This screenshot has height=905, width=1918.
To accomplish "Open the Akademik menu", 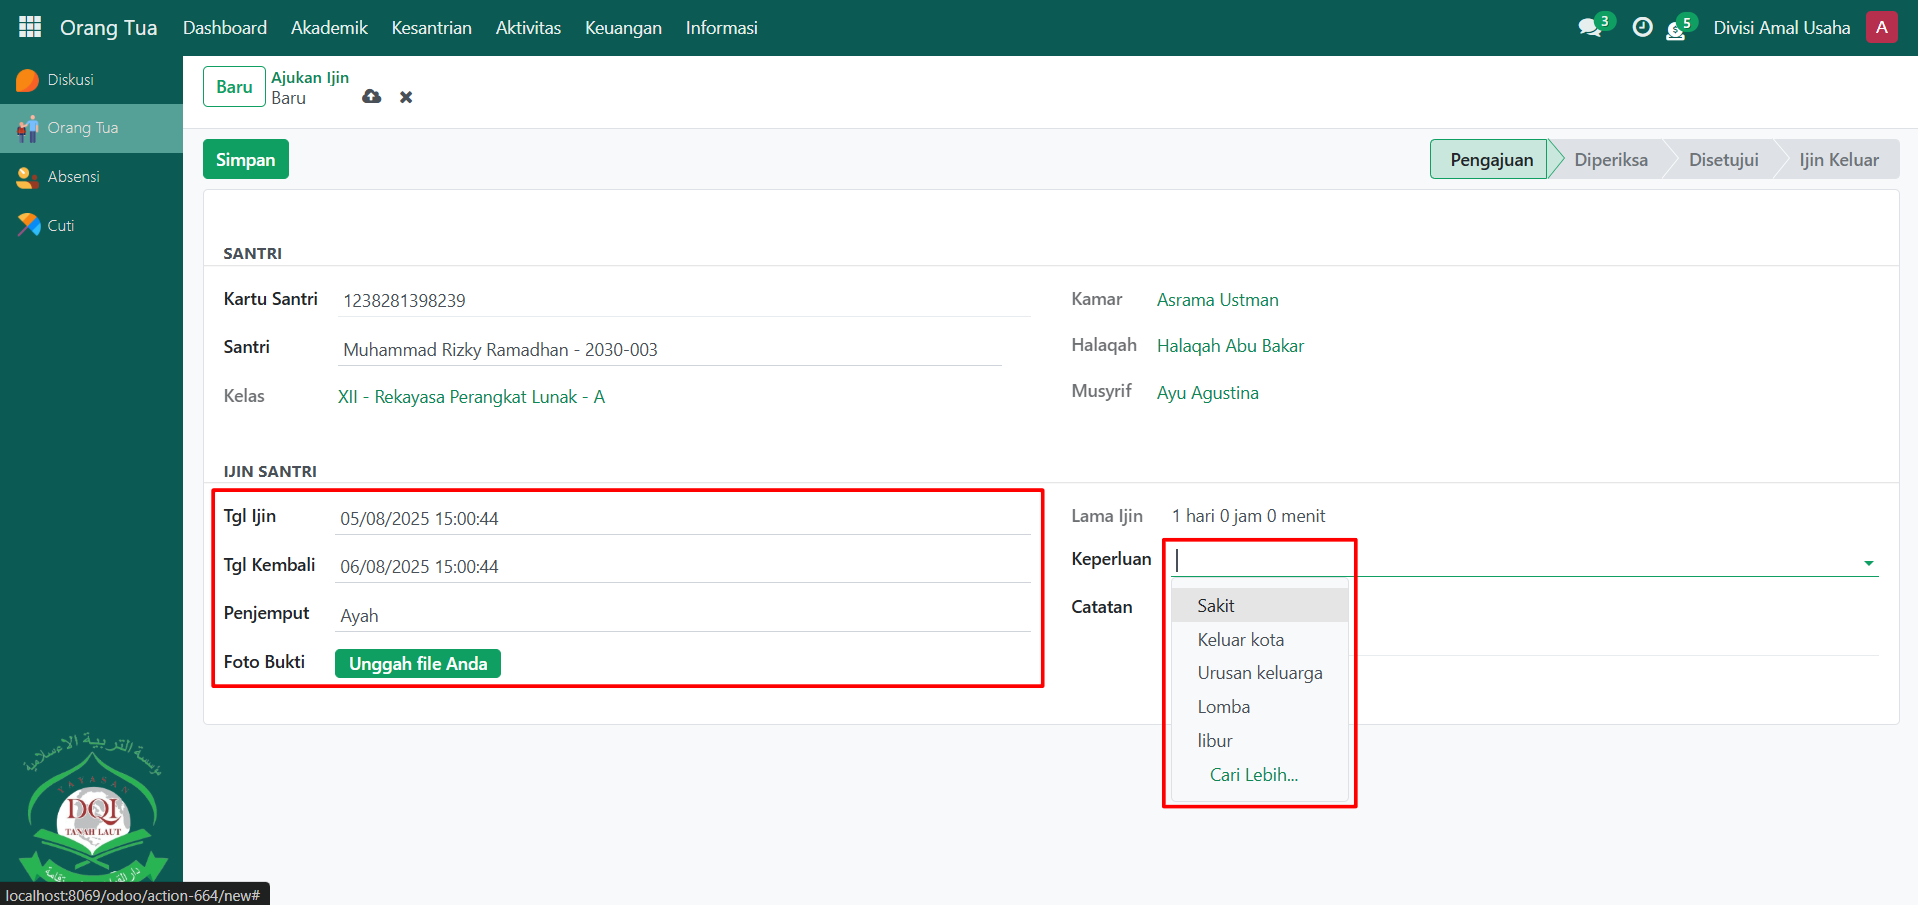I will click(x=329, y=28).
